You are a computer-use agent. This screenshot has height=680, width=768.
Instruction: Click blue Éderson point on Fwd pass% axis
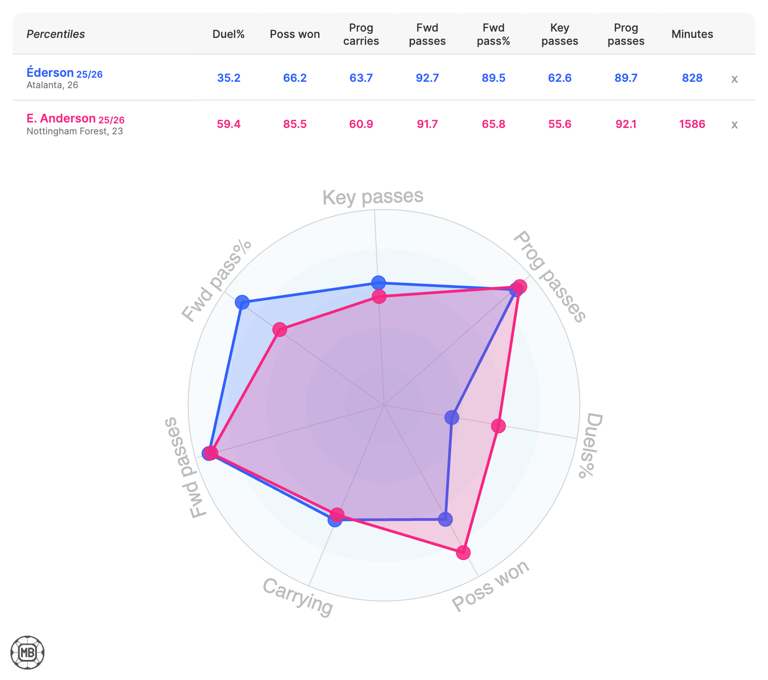tap(242, 302)
